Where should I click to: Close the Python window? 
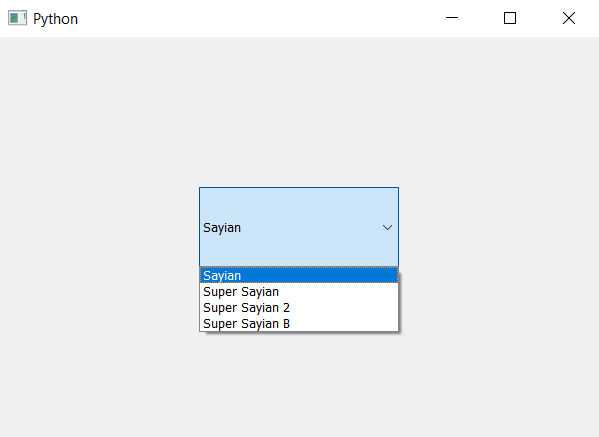click(569, 18)
